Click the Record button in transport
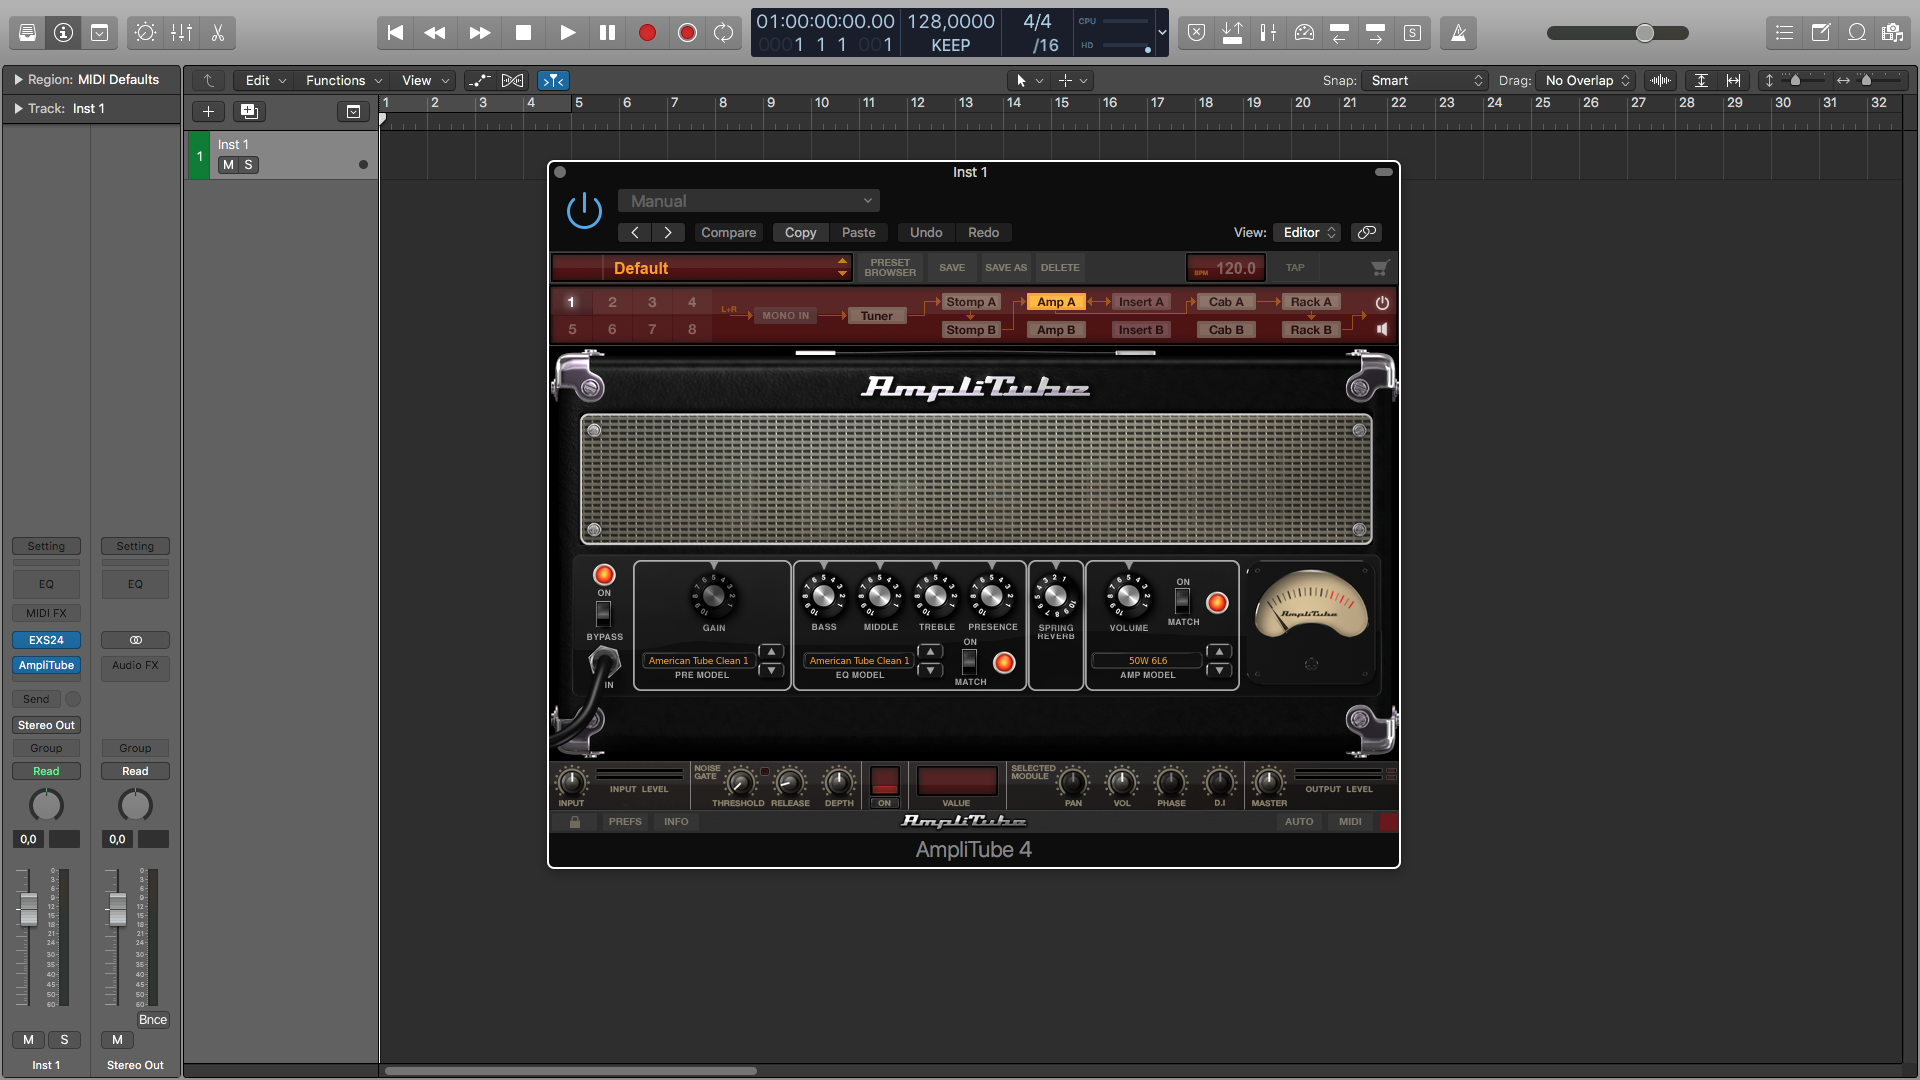This screenshot has width=1920, height=1080. 647,33
